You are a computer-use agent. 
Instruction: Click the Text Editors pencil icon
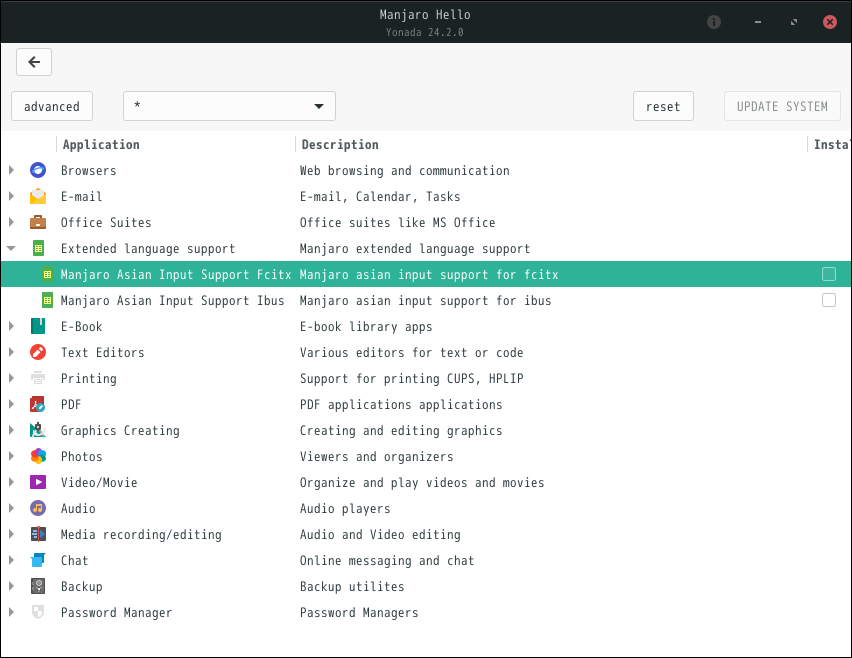click(38, 352)
